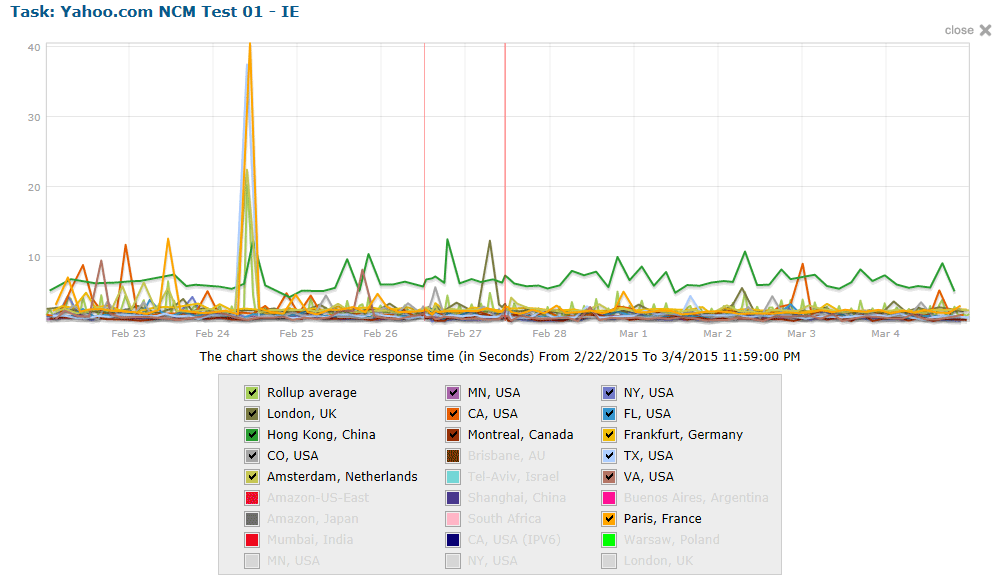Enable the Amazon-US-East series
Viewport: 1000px width, 580px height.
(x=252, y=498)
